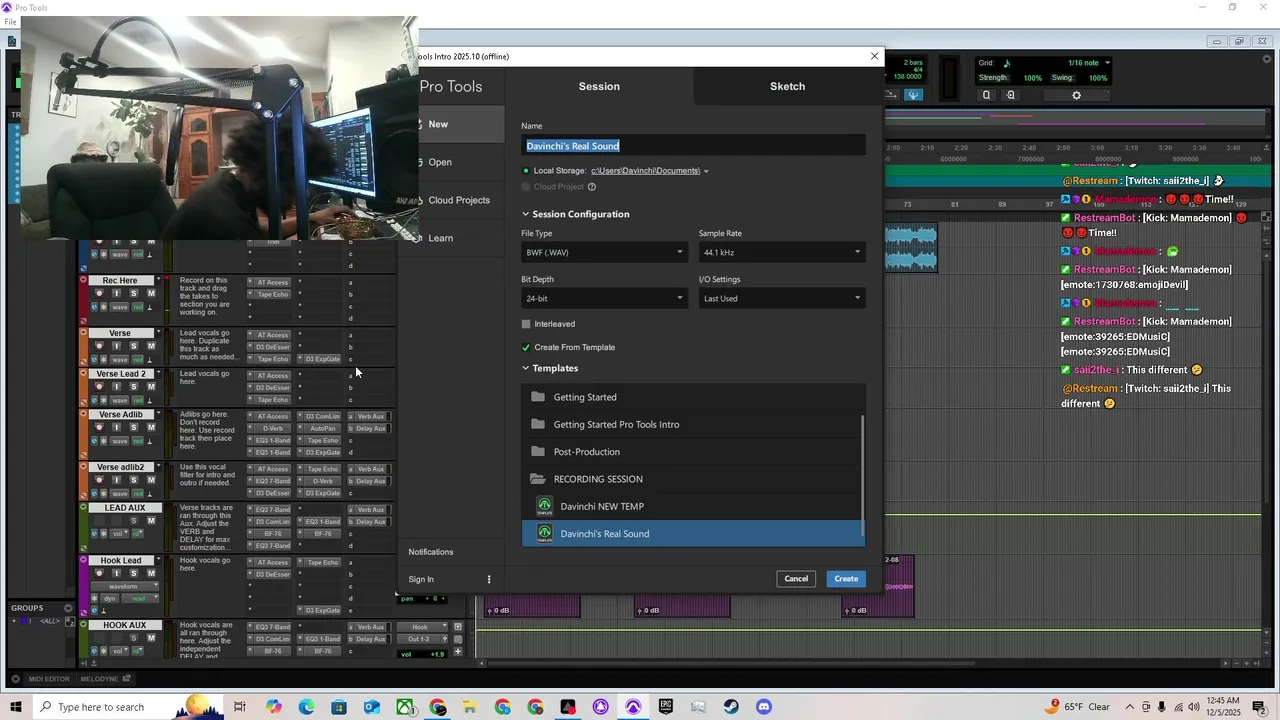Switch to the Session tab
The image size is (1280, 720).
click(599, 86)
